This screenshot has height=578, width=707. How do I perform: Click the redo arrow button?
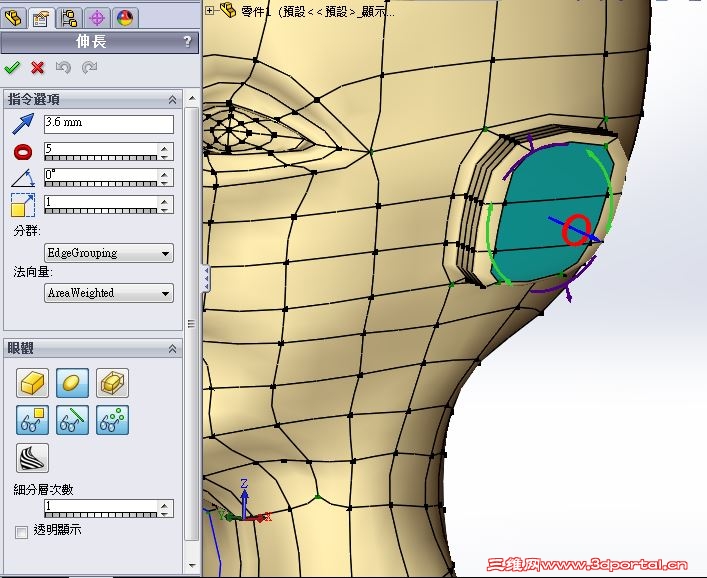[x=89, y=68]
